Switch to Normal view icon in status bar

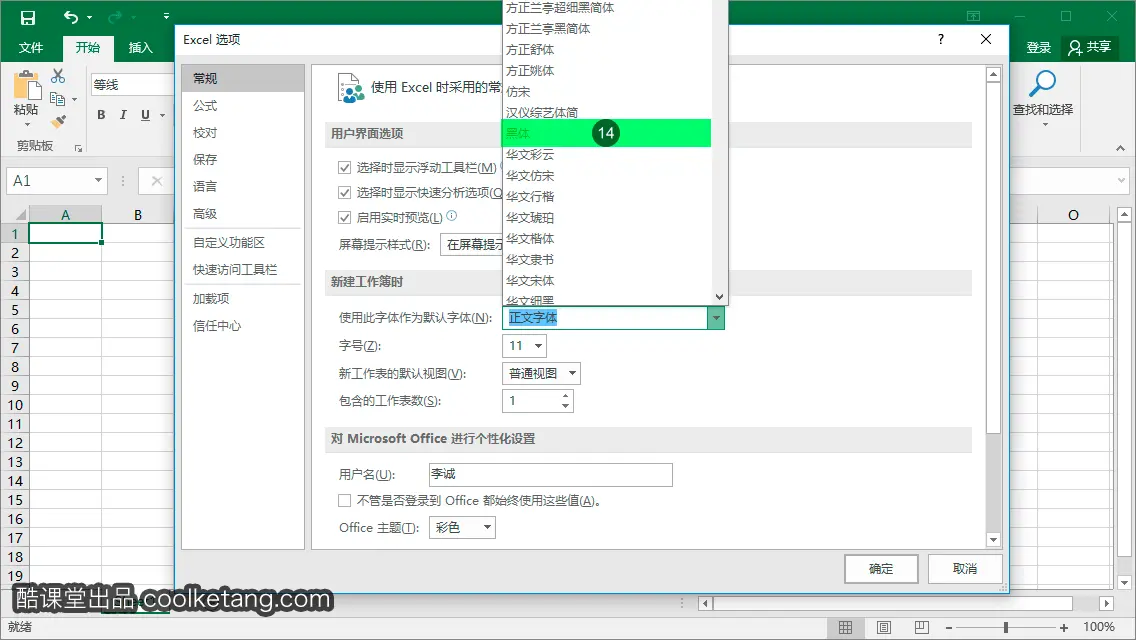pos(845,628)
